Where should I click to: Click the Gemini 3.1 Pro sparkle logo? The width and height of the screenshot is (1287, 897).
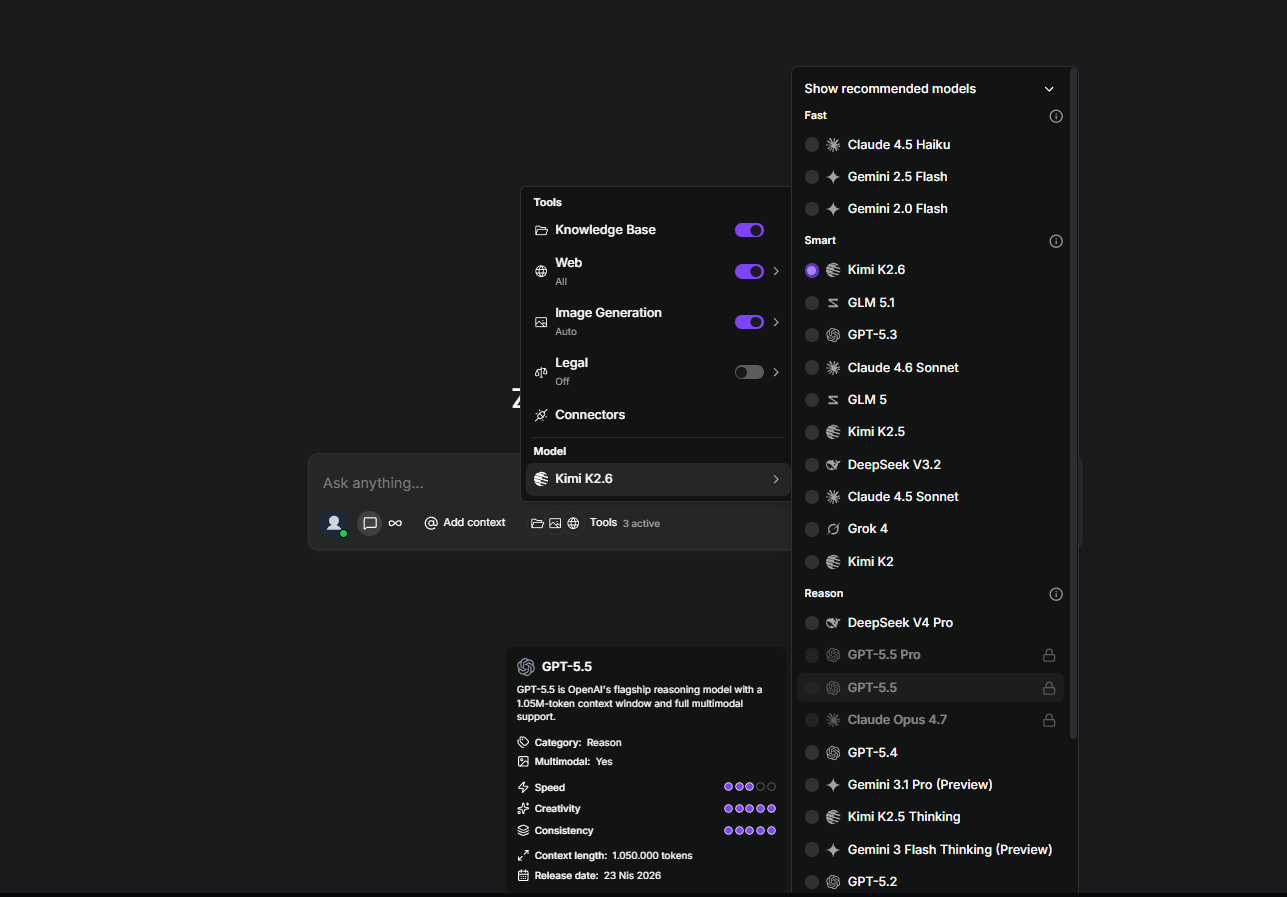click(x=833, y=785)
